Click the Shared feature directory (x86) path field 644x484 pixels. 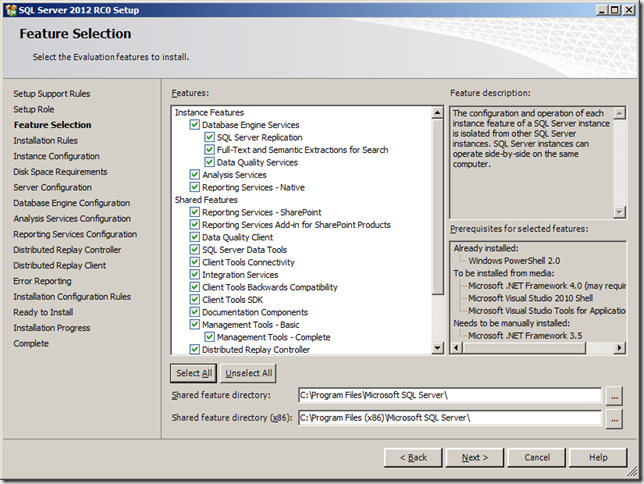(x=450, y=418)
